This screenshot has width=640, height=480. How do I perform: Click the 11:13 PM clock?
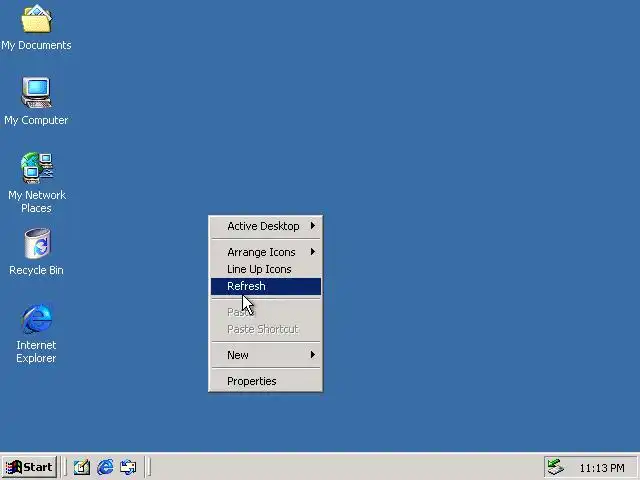coord(602,468)
